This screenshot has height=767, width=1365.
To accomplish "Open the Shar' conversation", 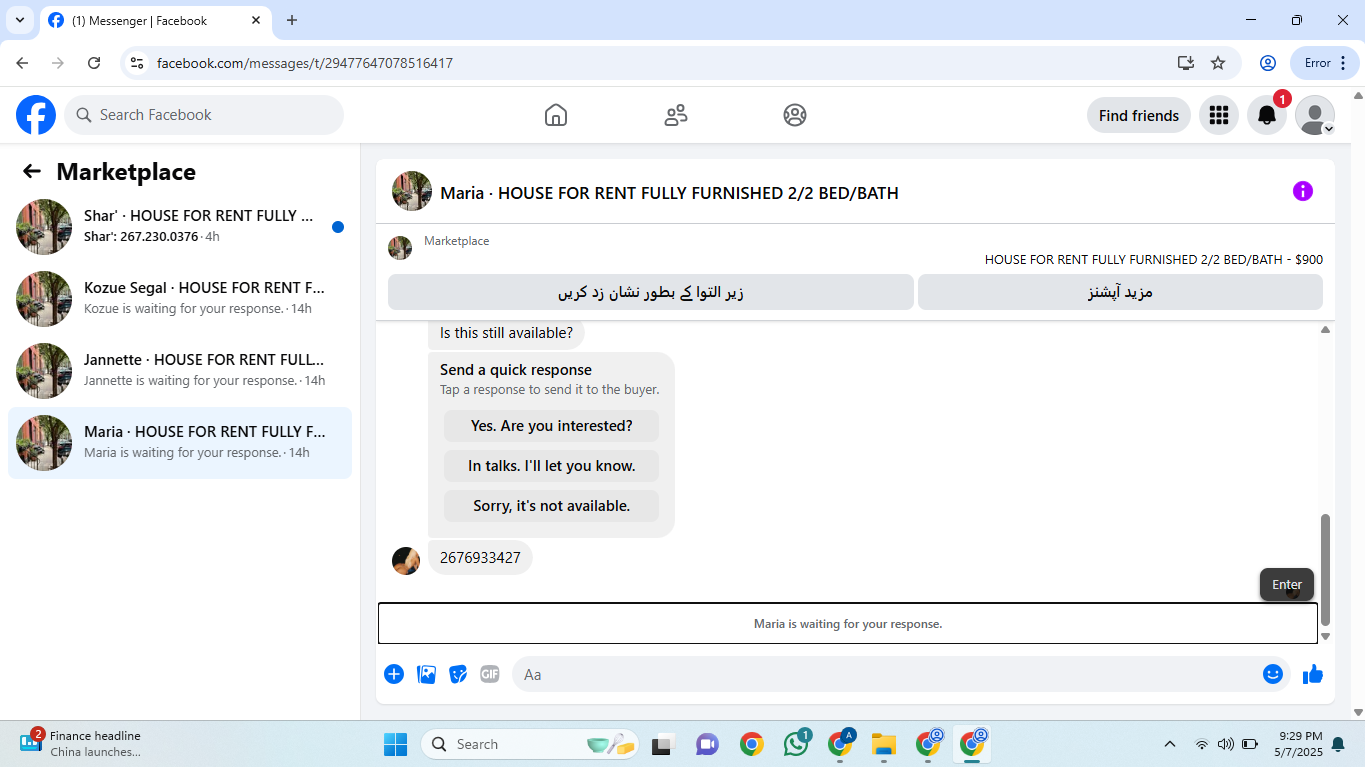I will (180, 227).
